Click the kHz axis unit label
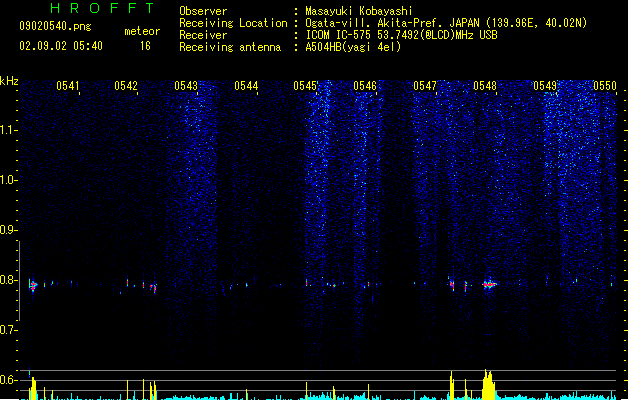Screen dimensions: 629x400 9,81
